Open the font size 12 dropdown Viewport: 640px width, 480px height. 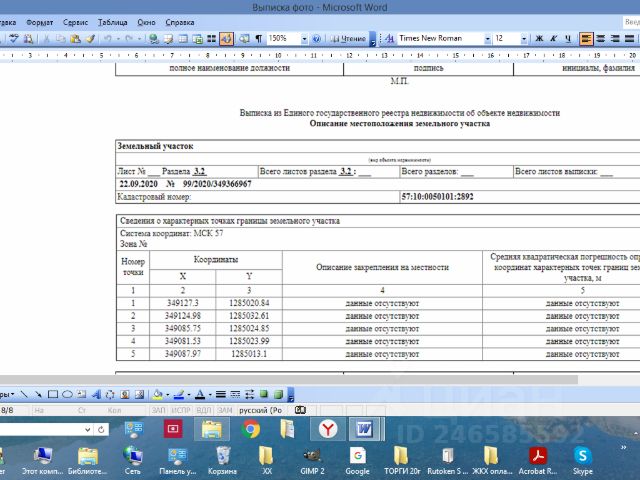click(524, 39)
